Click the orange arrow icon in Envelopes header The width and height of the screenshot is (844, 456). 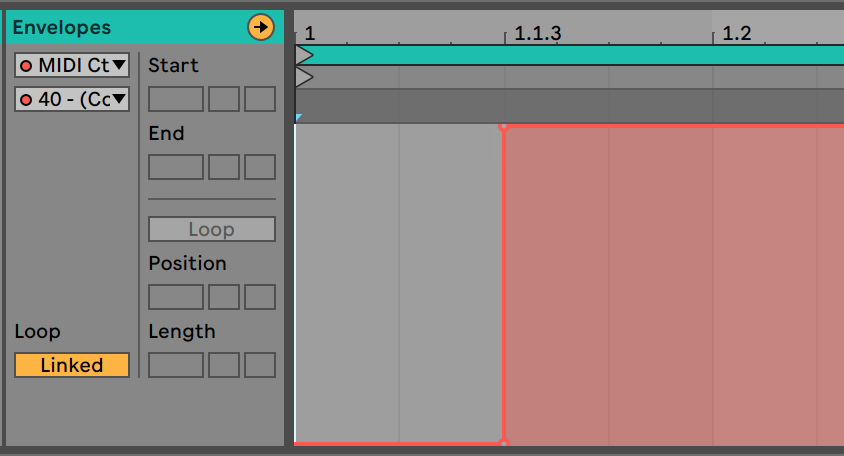click(261, 27)
